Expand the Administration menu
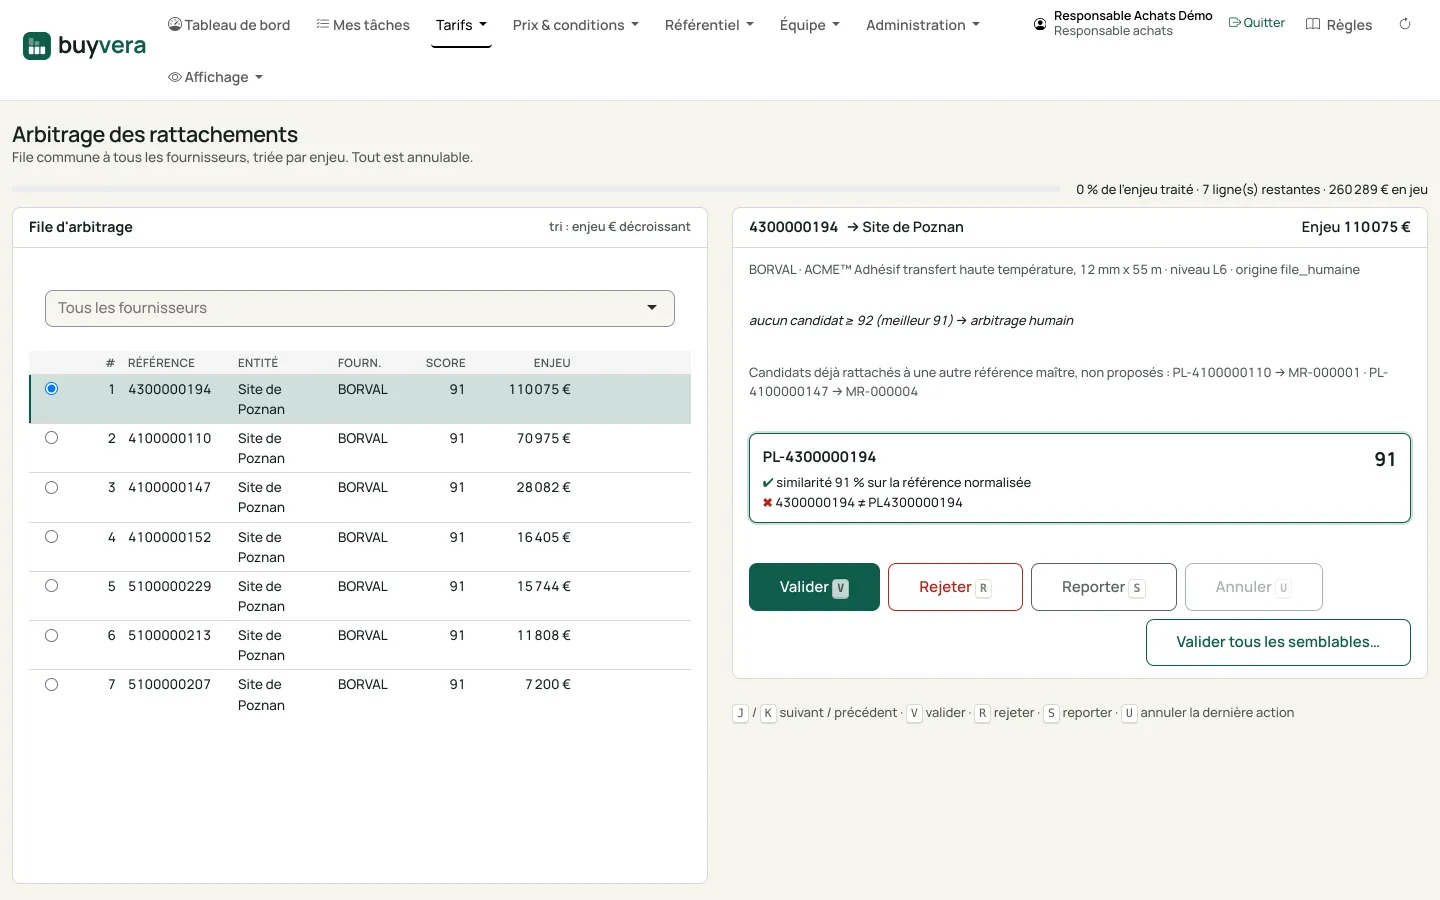Image resolution: width=1440 pixels, height=900 pixels. point(923,25)
